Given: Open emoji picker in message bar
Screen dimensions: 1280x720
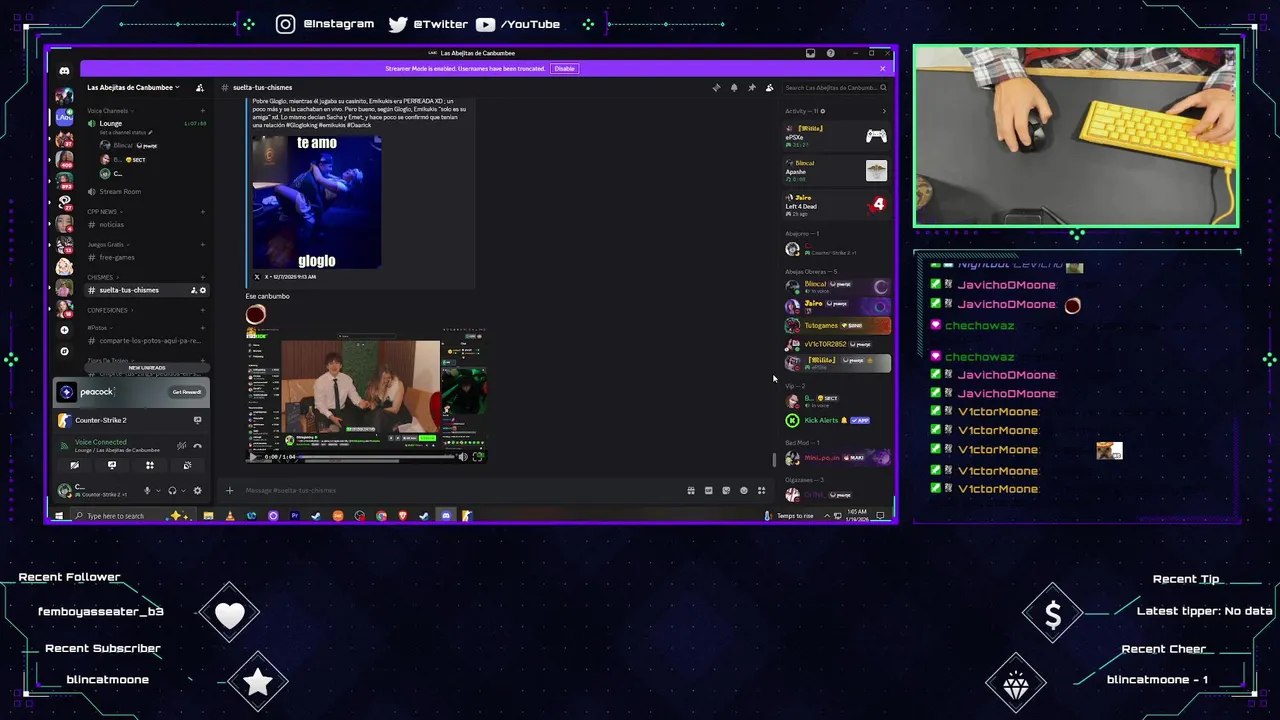Looking at the screenshot, I should pos(743,490).
